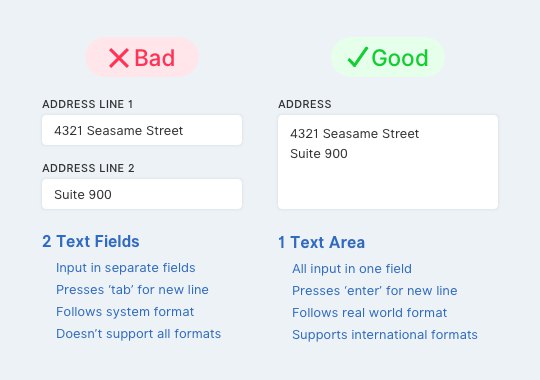Select the '2 Text Fields' heading
Screen dimensions: 540x380
point(91,241)
